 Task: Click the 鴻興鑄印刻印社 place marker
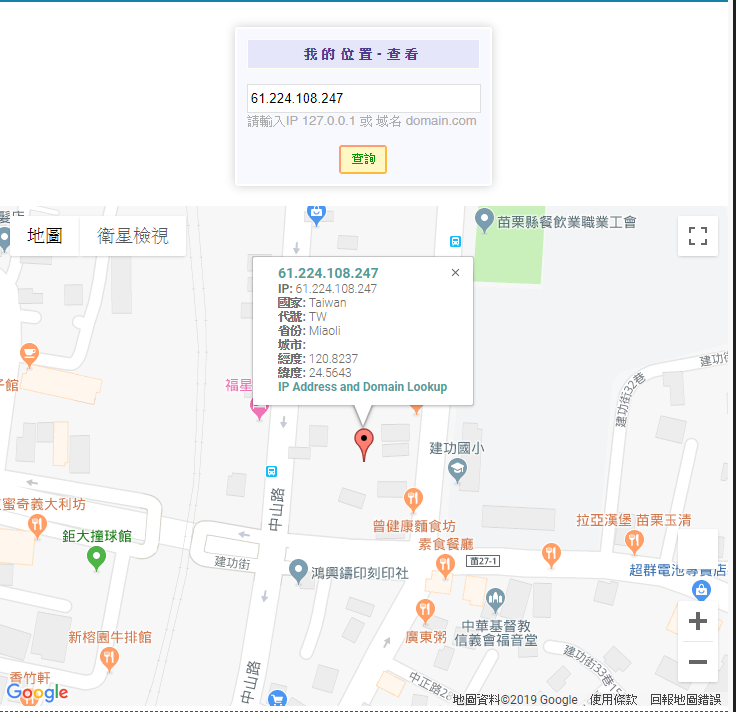click(298, 571)
